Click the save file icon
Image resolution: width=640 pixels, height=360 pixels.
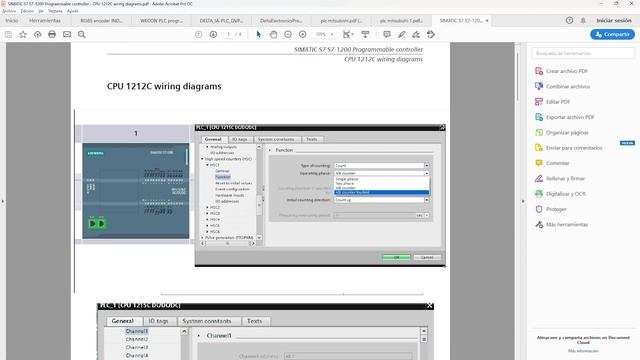coord(8,34)
